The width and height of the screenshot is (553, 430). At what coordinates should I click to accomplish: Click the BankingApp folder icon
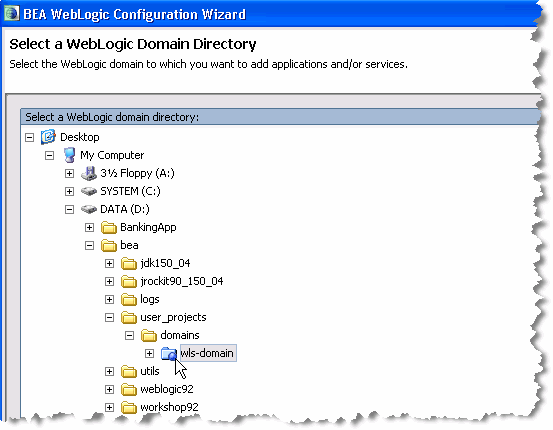coord(109,228)
